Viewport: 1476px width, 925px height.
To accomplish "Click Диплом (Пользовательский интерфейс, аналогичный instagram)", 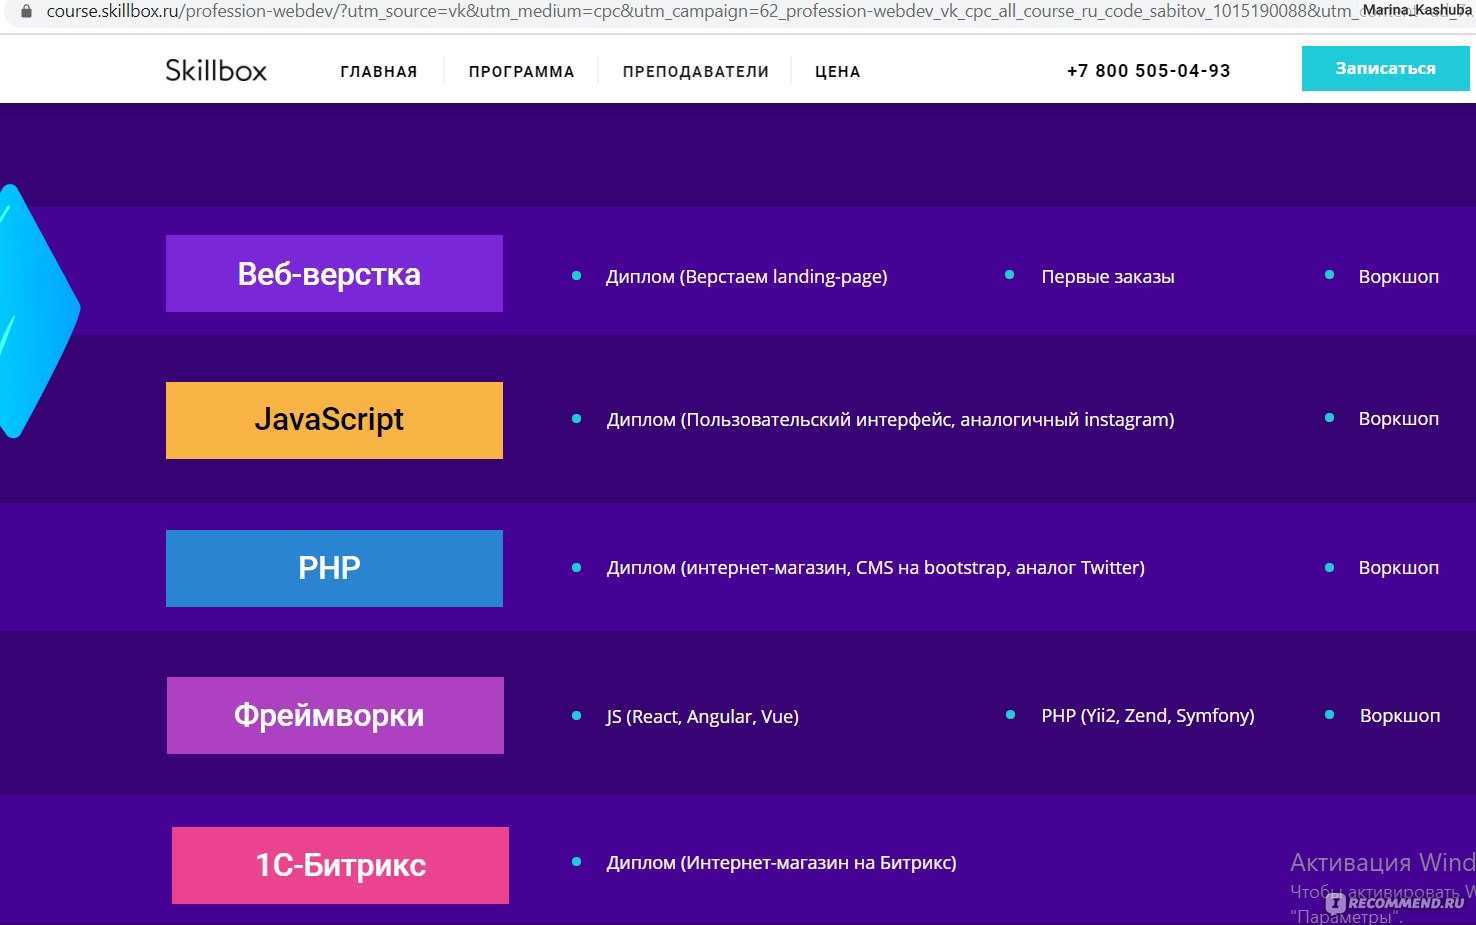I will [890, 420].
